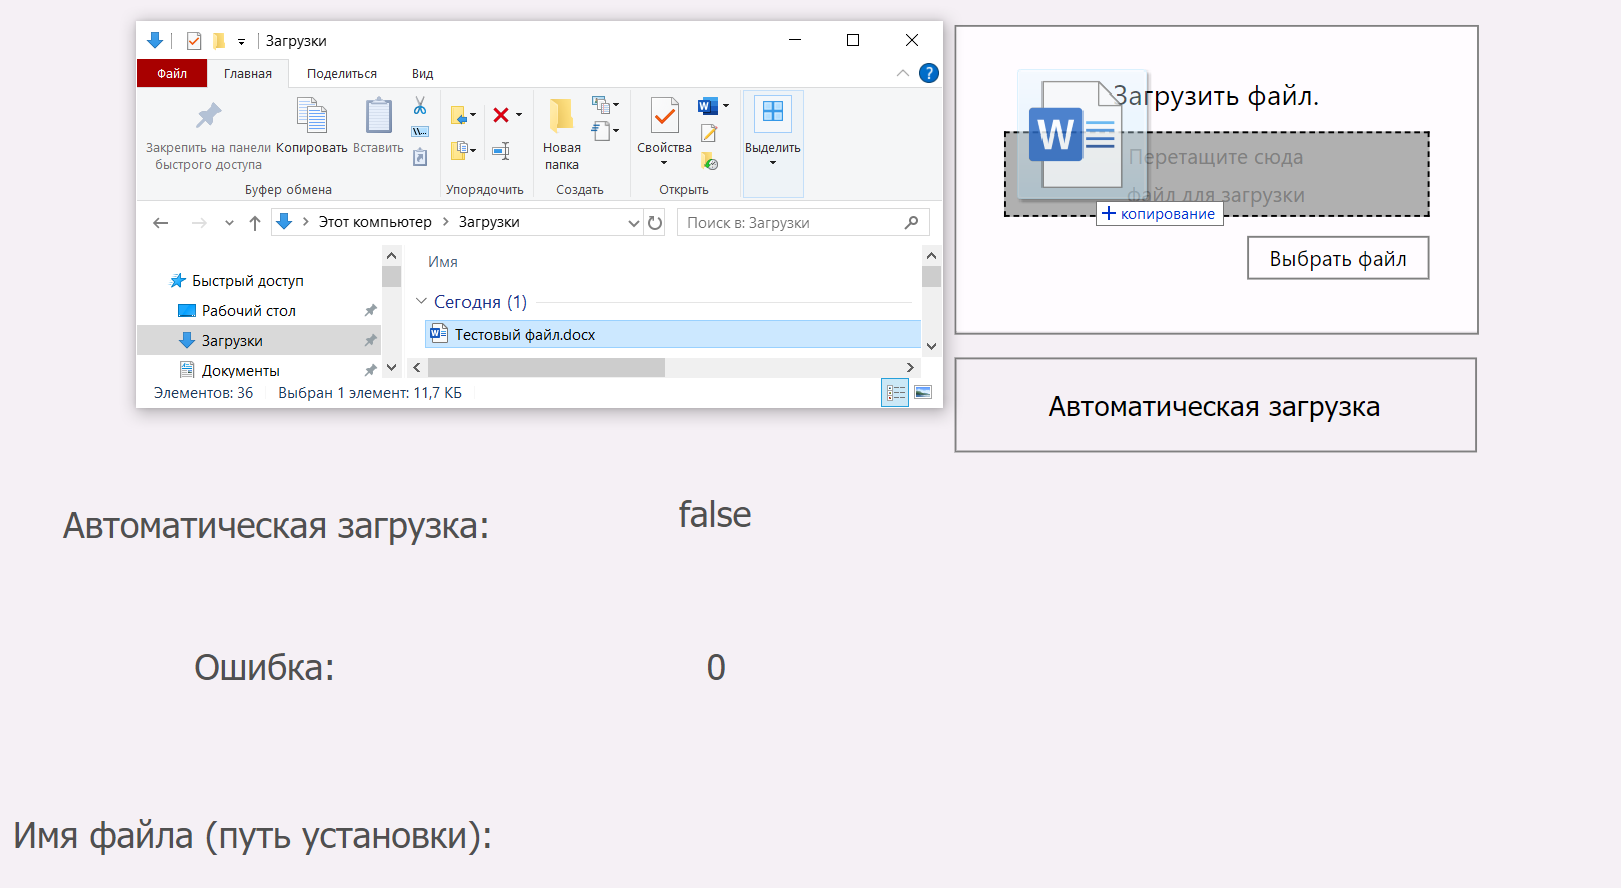1621x888 pixels.
Task: Click the red X Delete icon
Action: [x=501, y=115]
